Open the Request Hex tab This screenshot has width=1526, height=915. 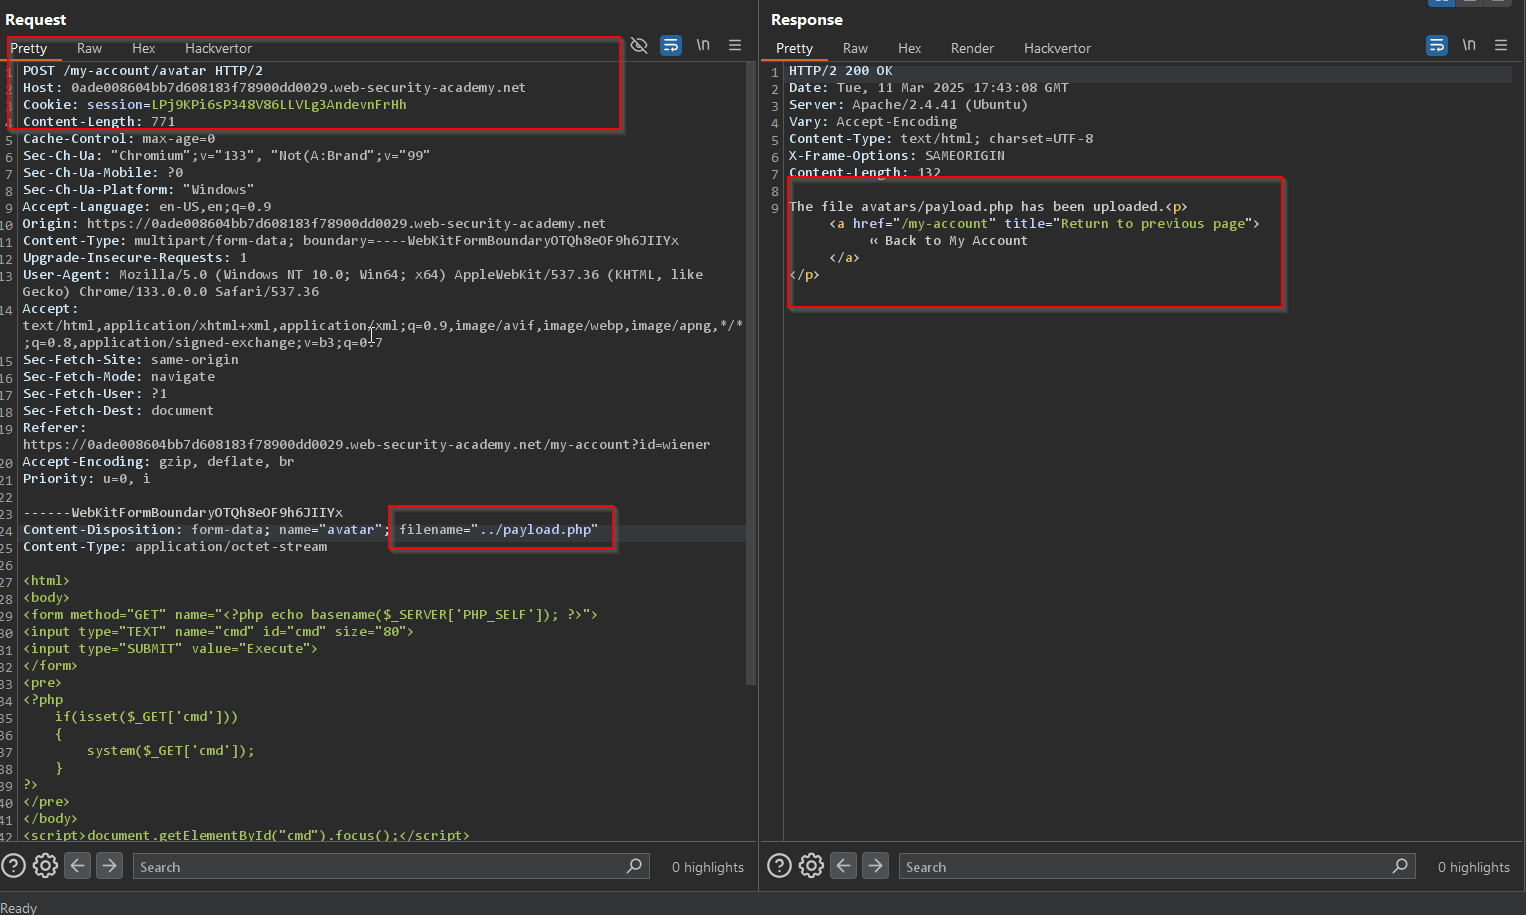(x=144, y=48)
